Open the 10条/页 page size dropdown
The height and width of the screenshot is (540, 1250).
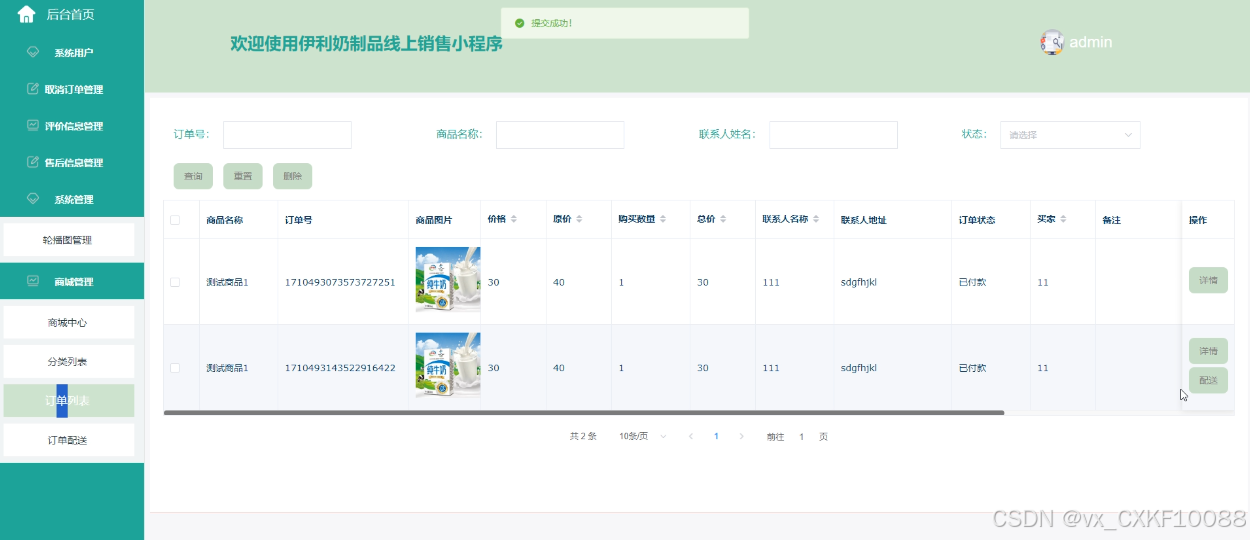tap(643, 436)
